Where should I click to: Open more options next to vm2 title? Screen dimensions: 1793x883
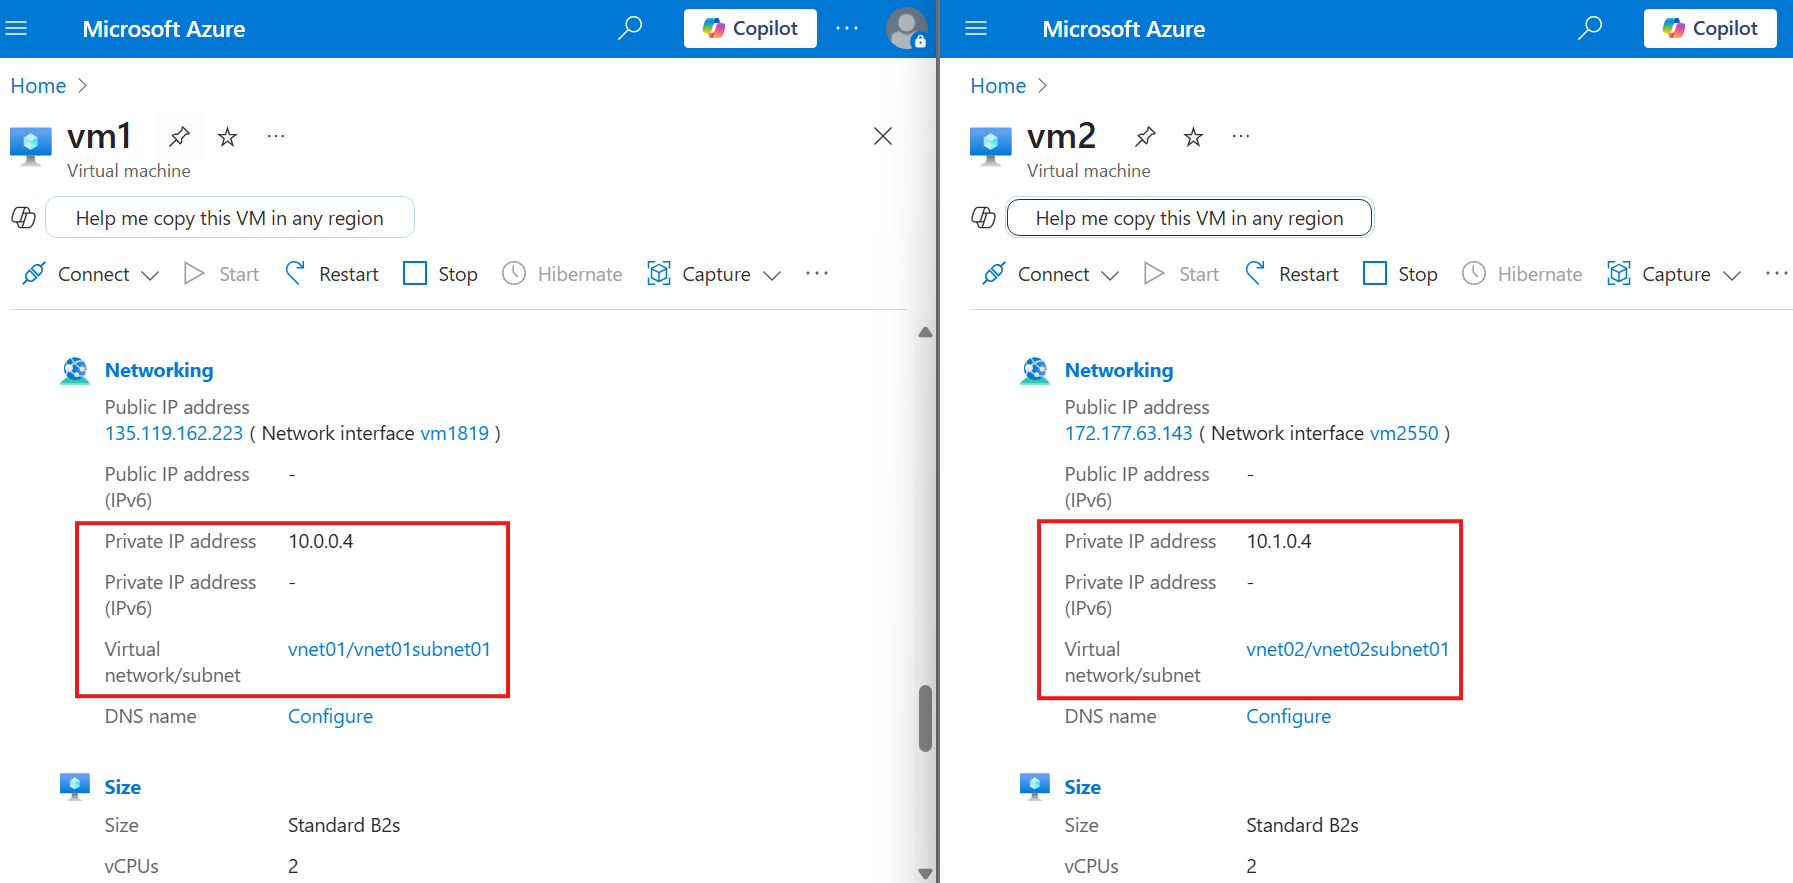pos(1241,136)
